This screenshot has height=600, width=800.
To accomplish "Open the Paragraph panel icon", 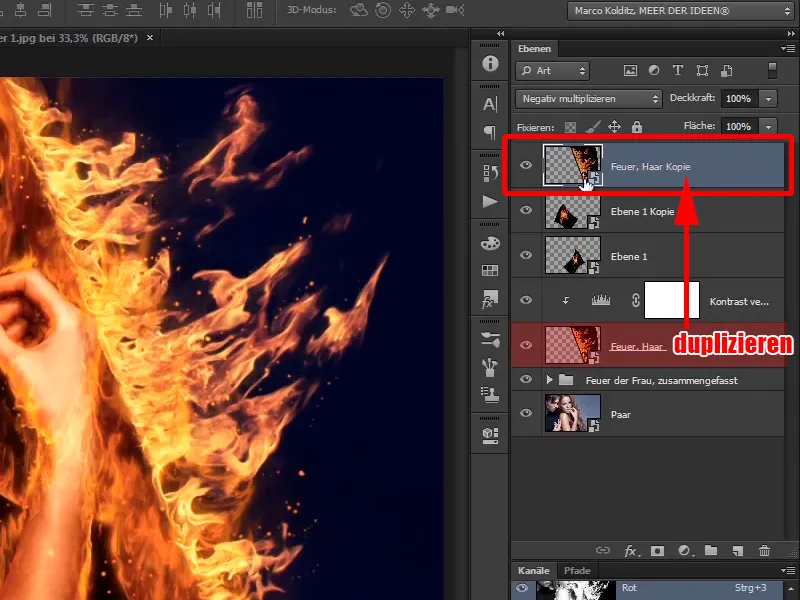I will 490,133.
